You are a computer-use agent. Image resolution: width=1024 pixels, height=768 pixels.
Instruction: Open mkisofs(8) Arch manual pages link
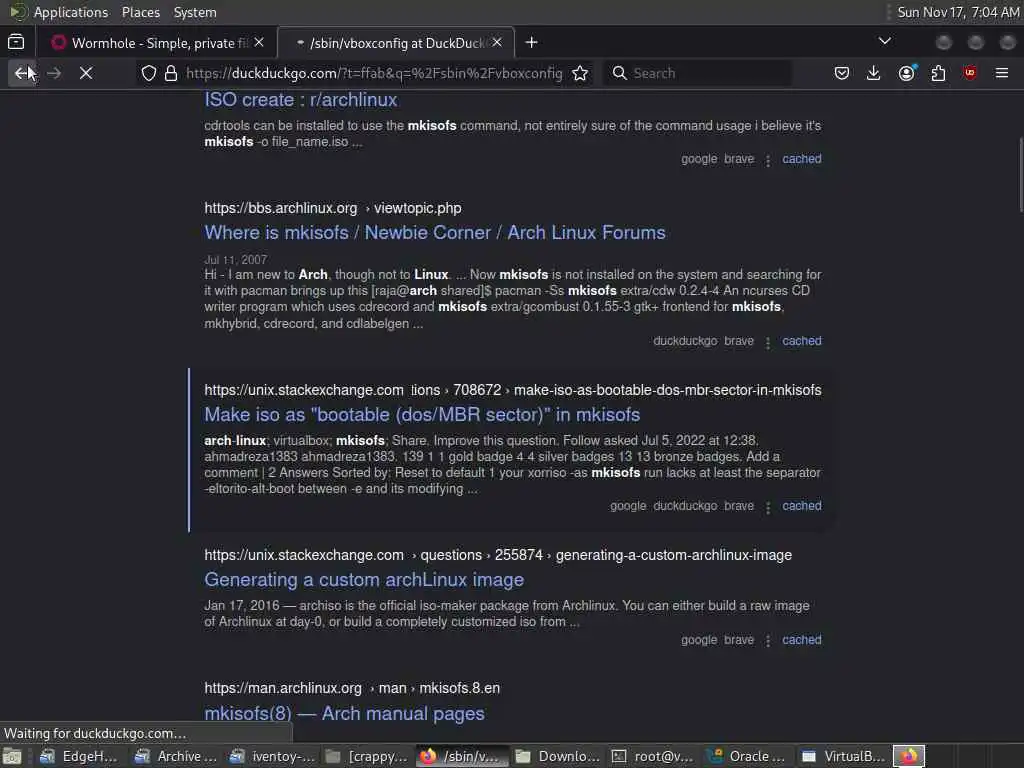(x=344, y=713)
